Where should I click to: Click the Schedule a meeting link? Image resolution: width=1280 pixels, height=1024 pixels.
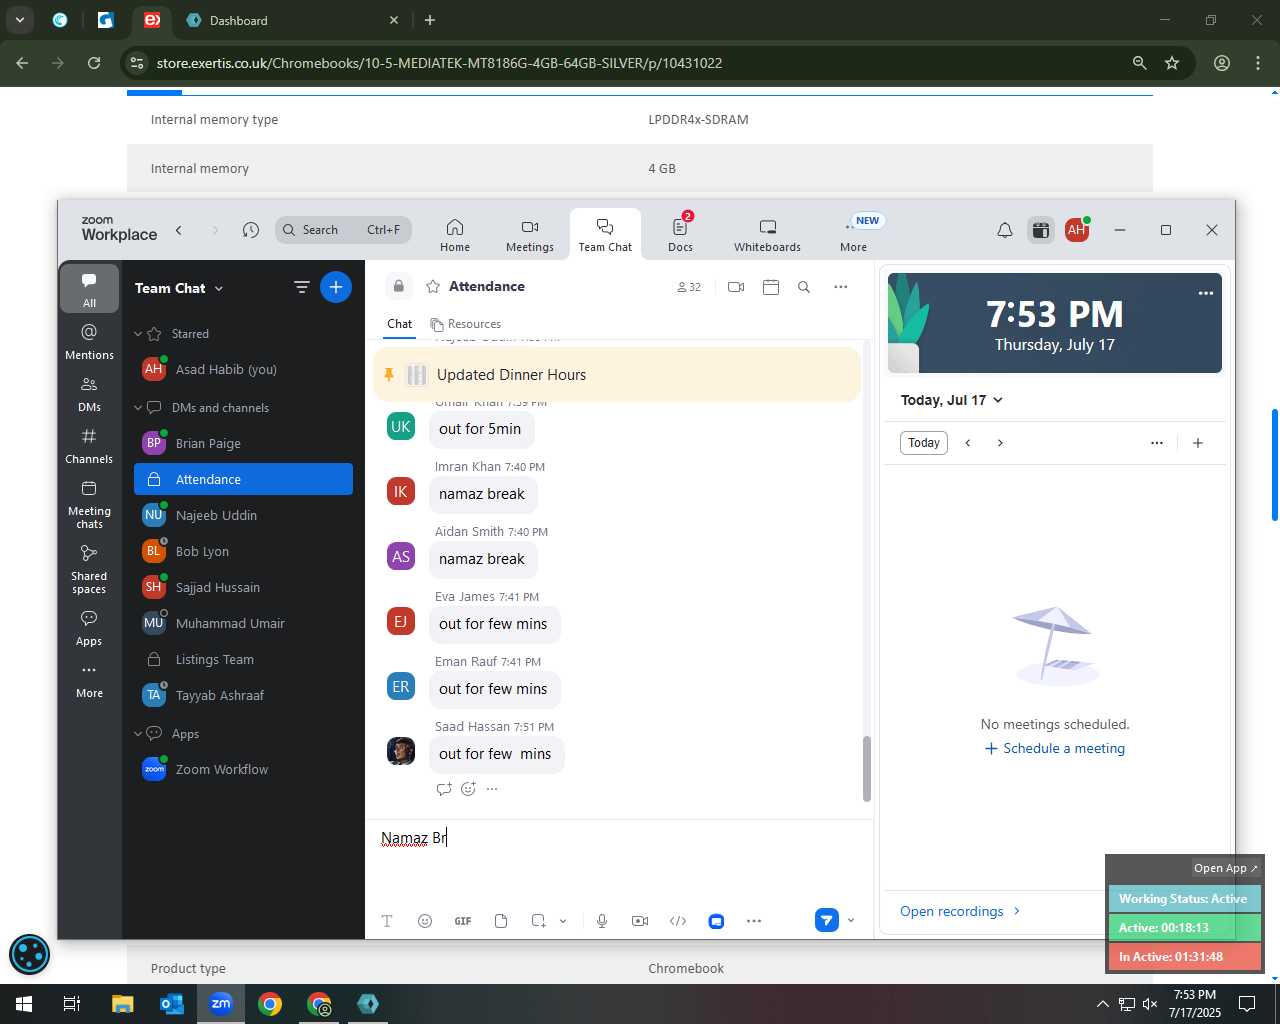point(1055,748)
